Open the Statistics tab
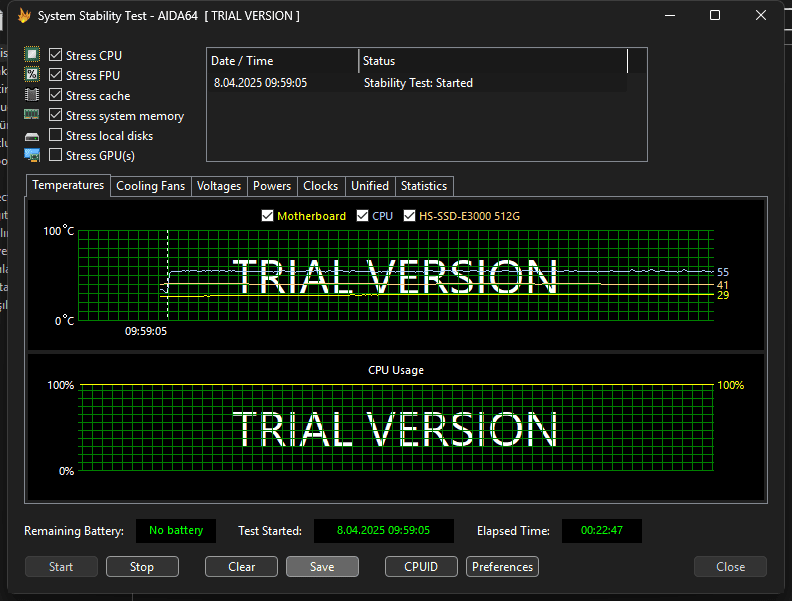The width and height of the screenshot is (792, 601). click(424, 186)
